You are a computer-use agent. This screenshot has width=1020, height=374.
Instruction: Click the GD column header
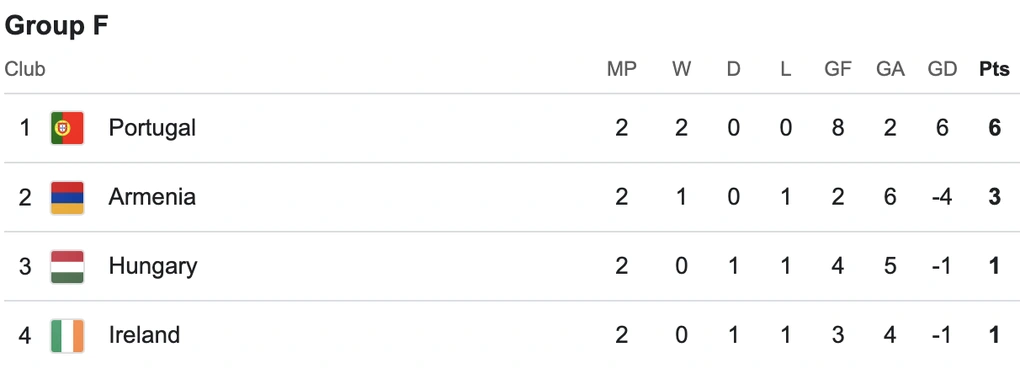click(x=942, y=69)
